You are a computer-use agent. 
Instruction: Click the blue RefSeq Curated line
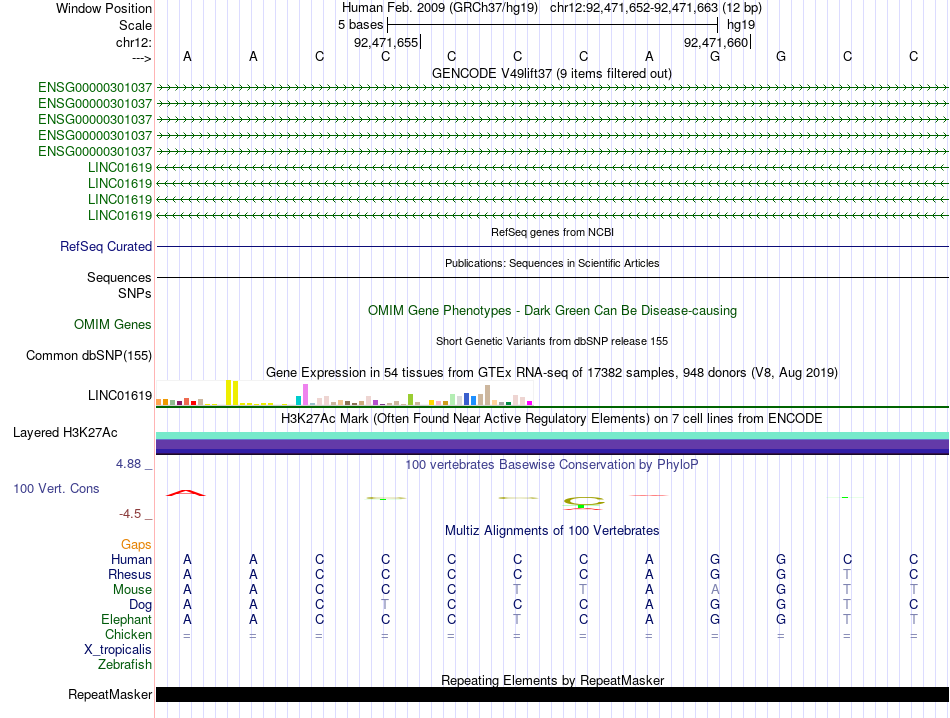(x=552, y=247)
